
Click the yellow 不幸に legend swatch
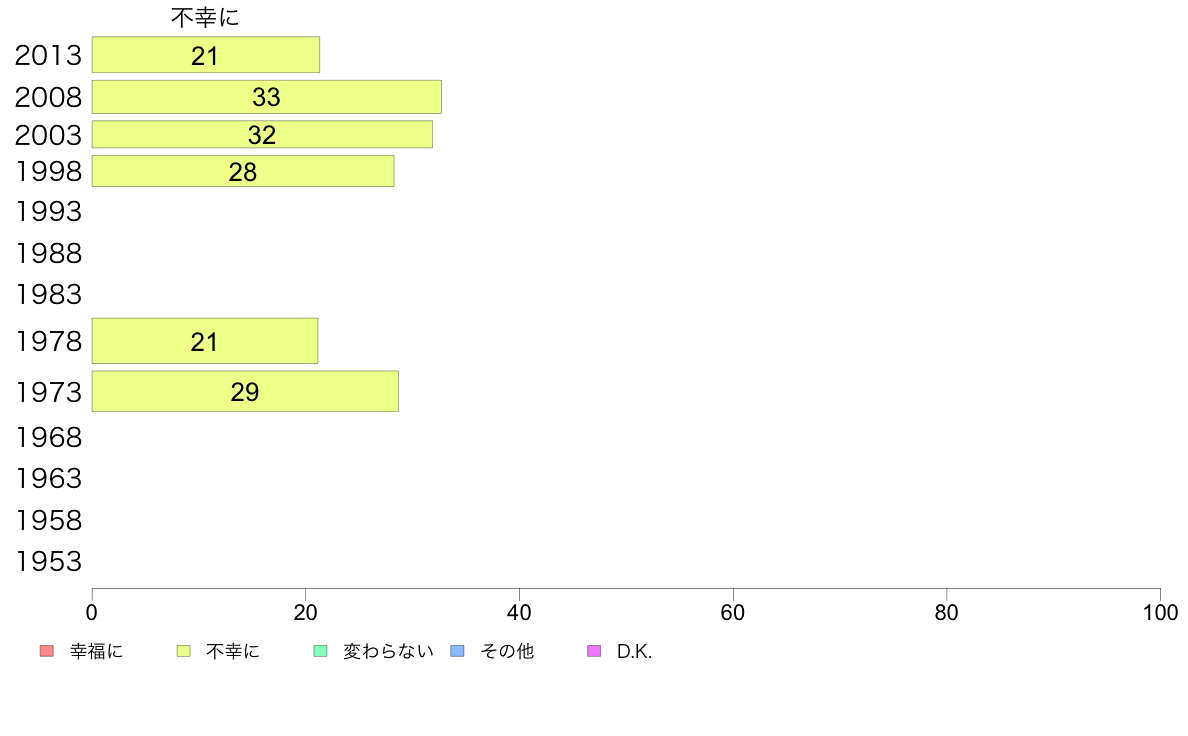(x=183, y=651)
